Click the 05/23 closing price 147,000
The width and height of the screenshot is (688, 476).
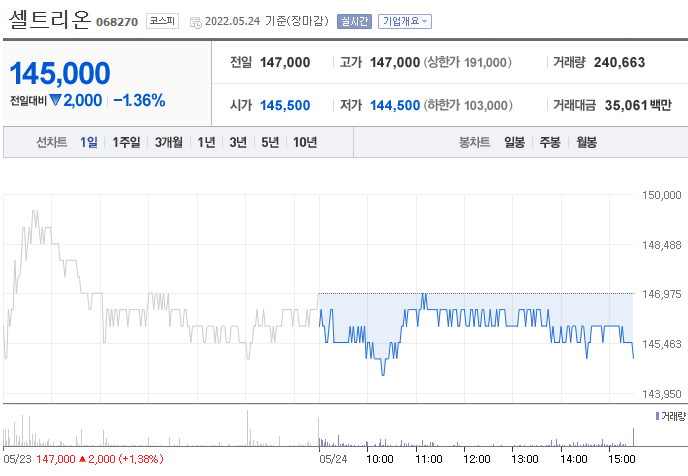(x=56, y=459)
